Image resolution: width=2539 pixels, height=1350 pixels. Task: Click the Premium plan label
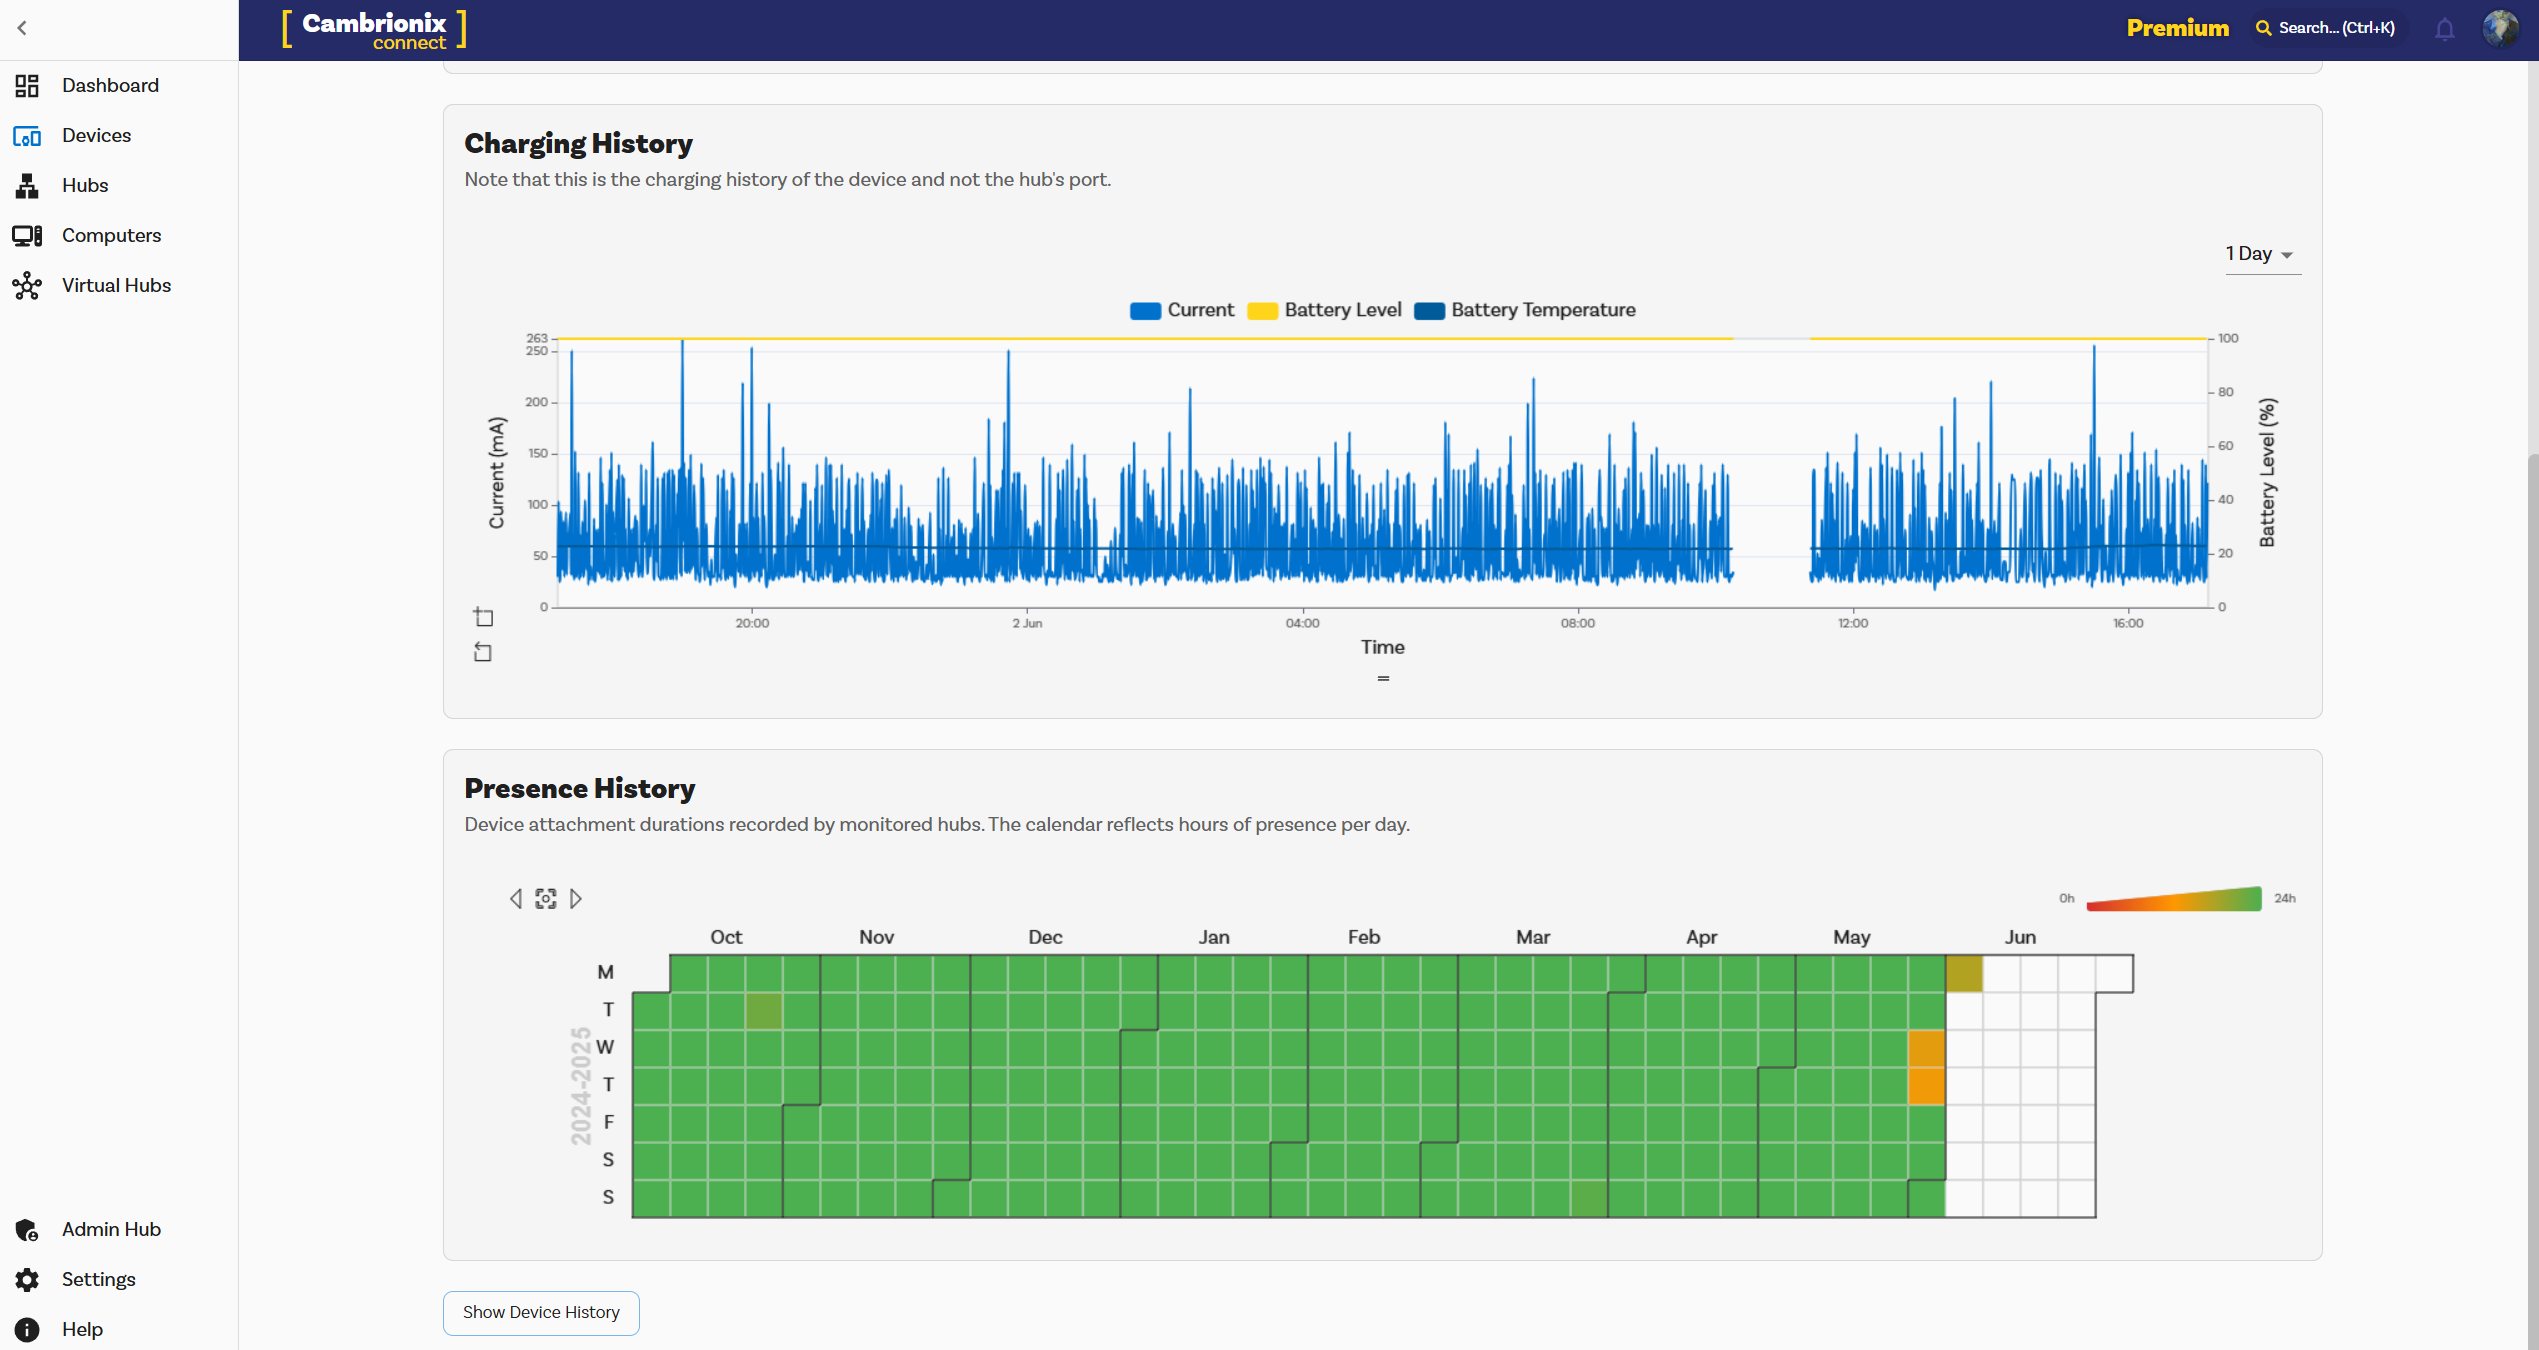pyautogui.click(x=2177, y=28)
